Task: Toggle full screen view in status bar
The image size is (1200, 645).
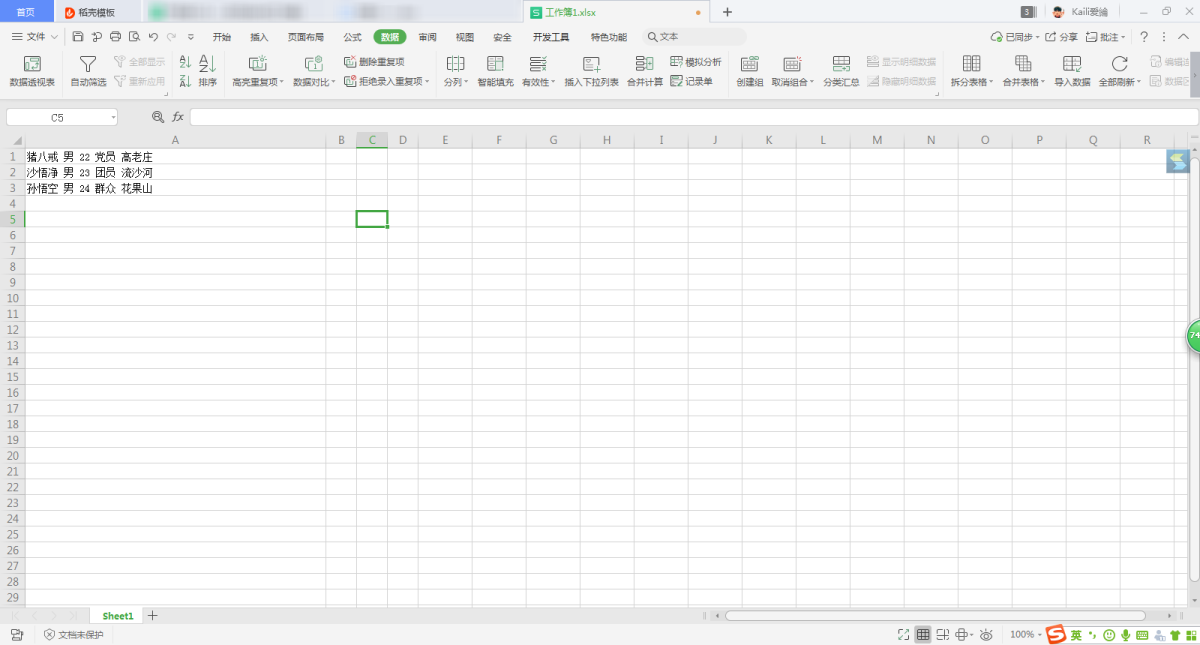Action: 903,635
